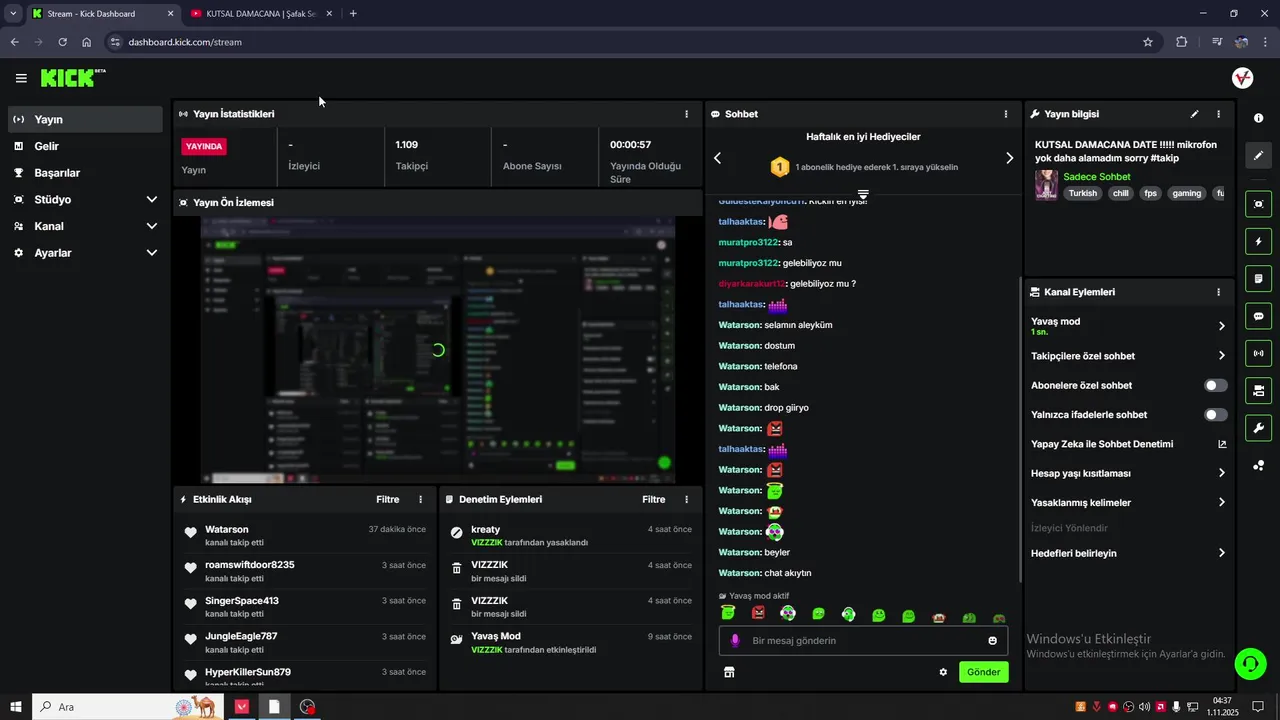Open Yavaş mod settings chevron
Viewport: 1280px width, 720px height.
[x=1221, y=326]
